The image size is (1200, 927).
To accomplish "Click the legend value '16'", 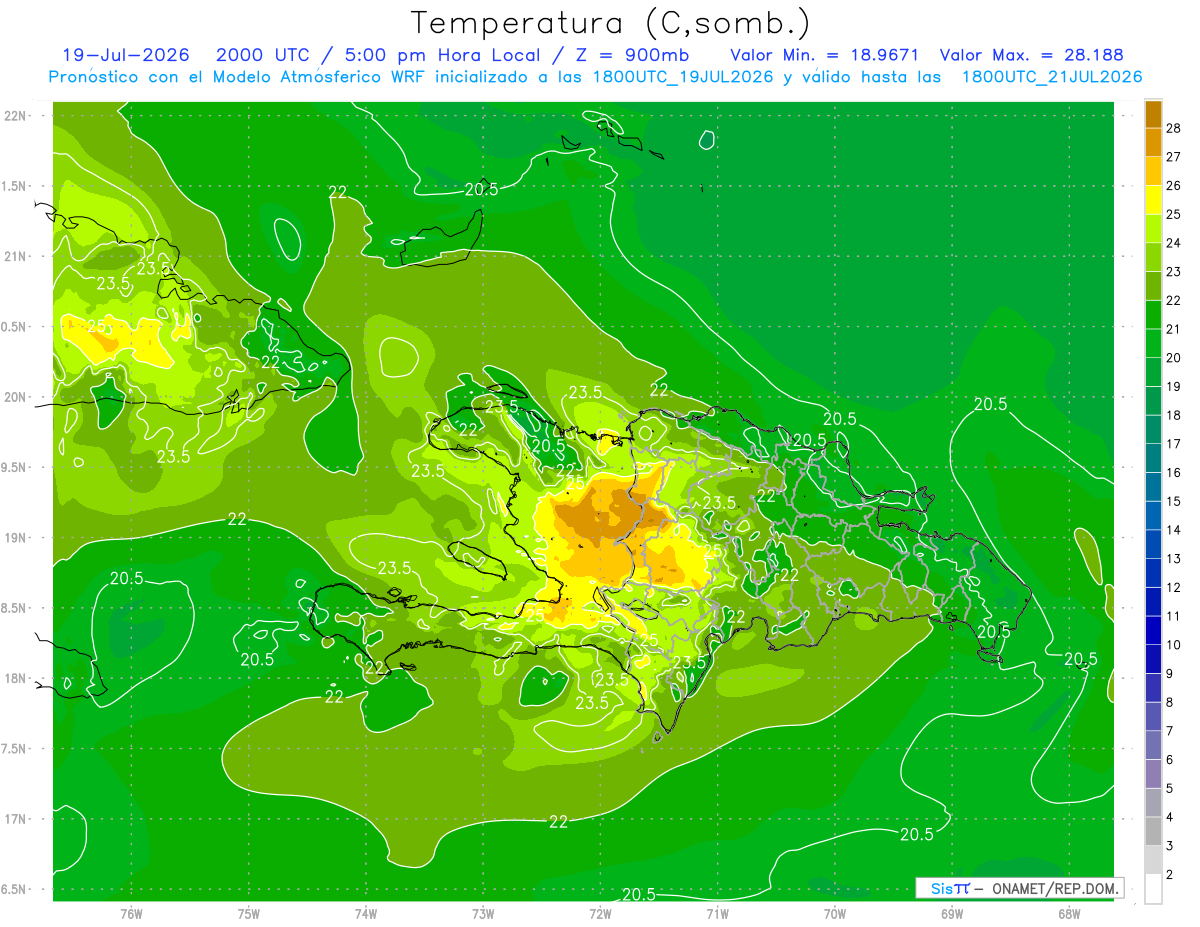I will coord(1174,473).
